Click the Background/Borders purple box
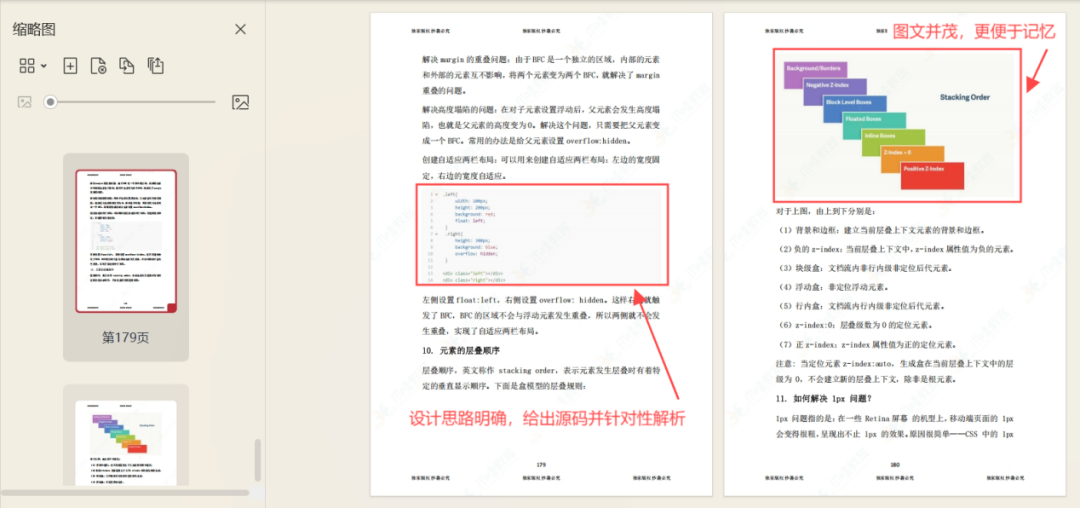1080x508 pixels. click(x=816, y=75)
